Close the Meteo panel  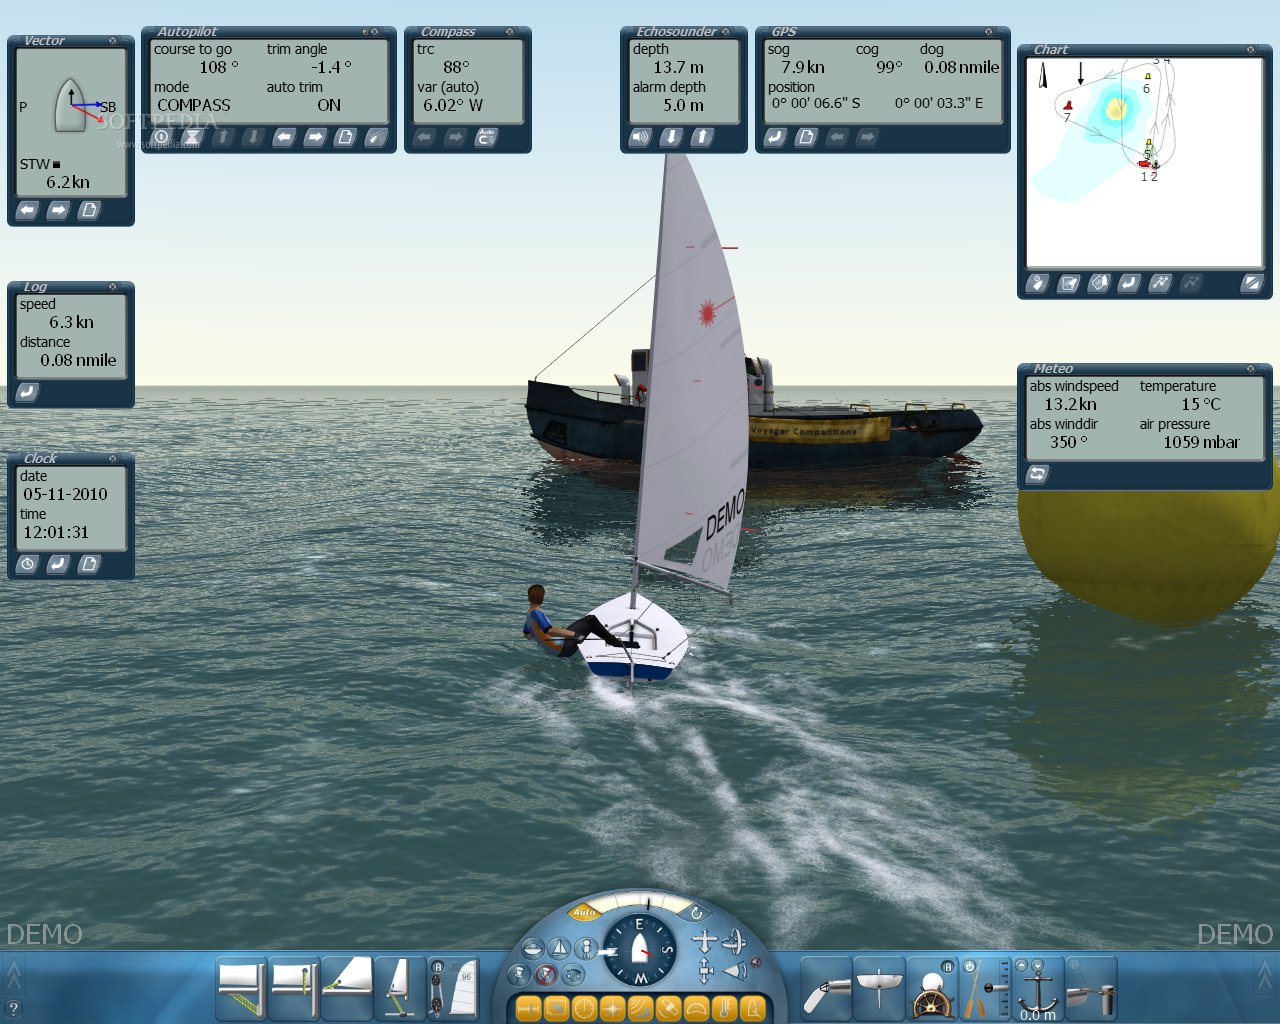click(x=1251, y=369)
